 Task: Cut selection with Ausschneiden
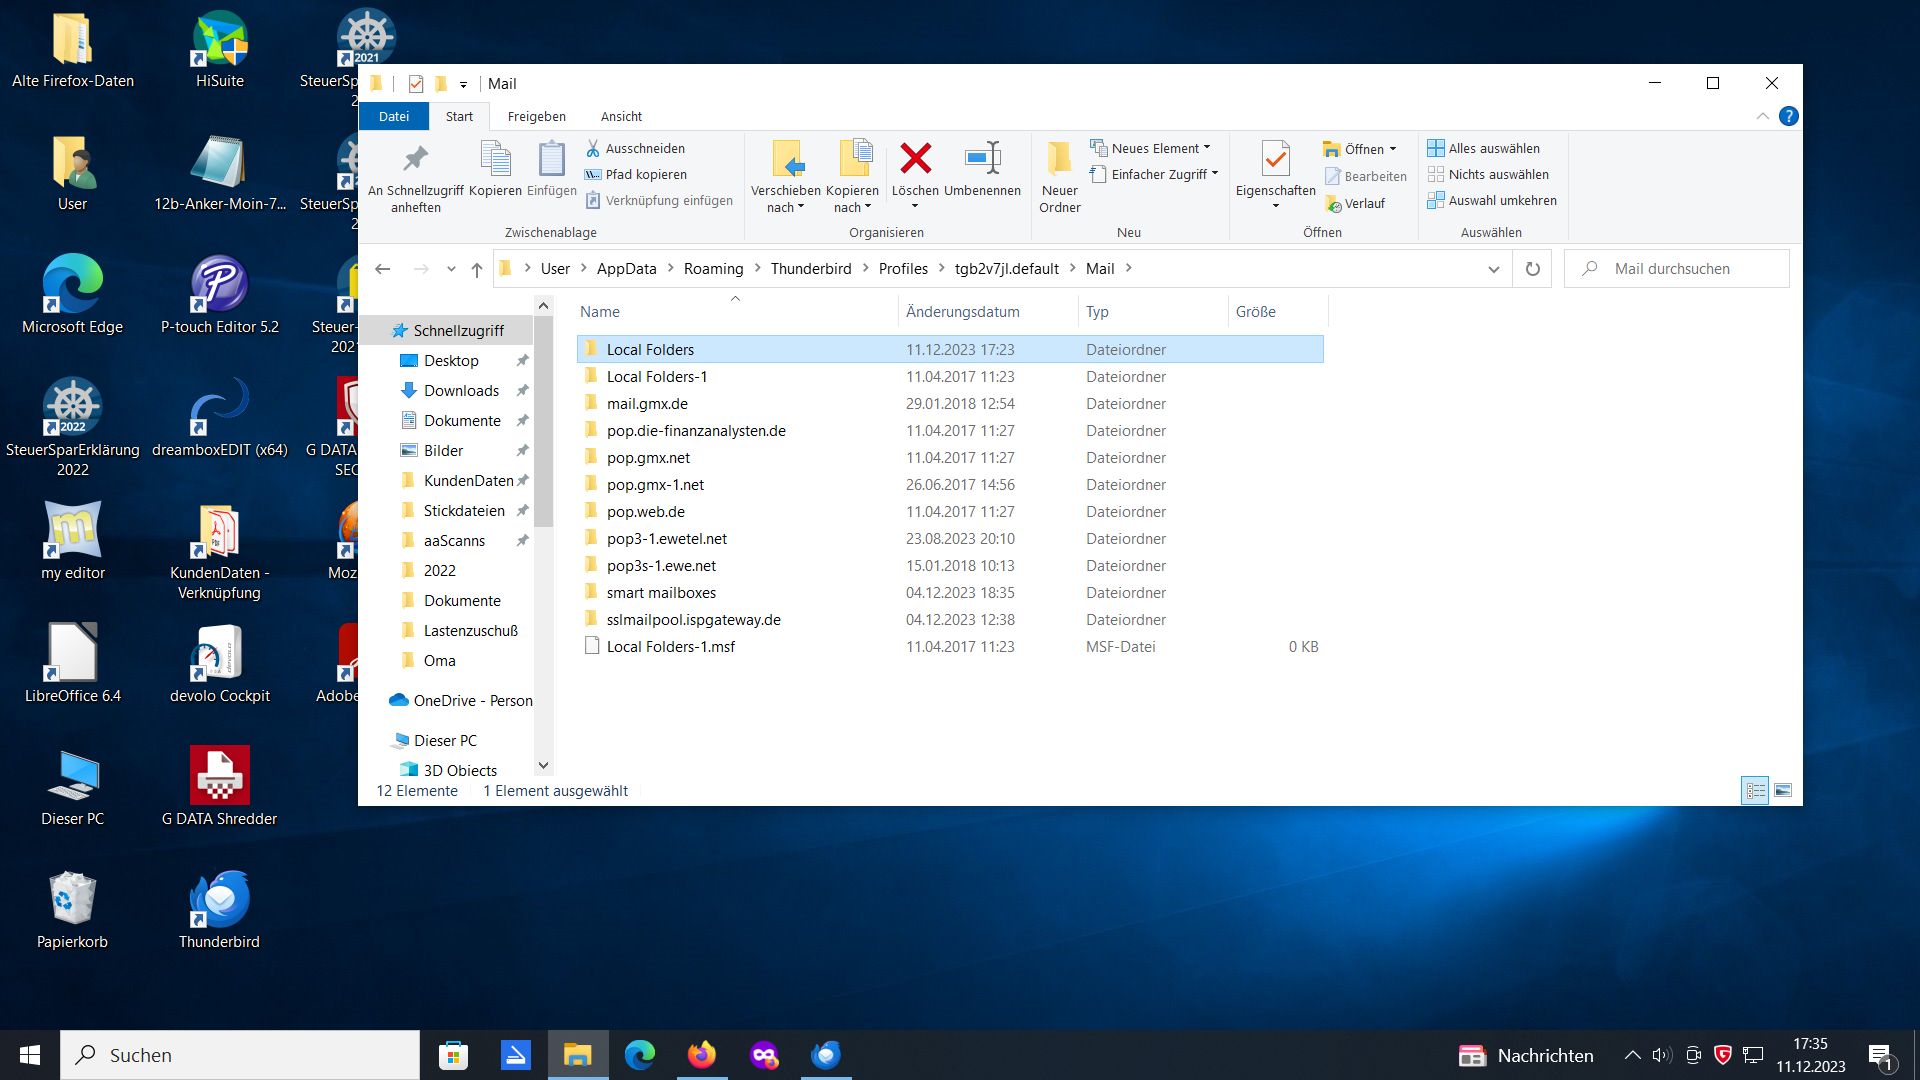point(636,148)
